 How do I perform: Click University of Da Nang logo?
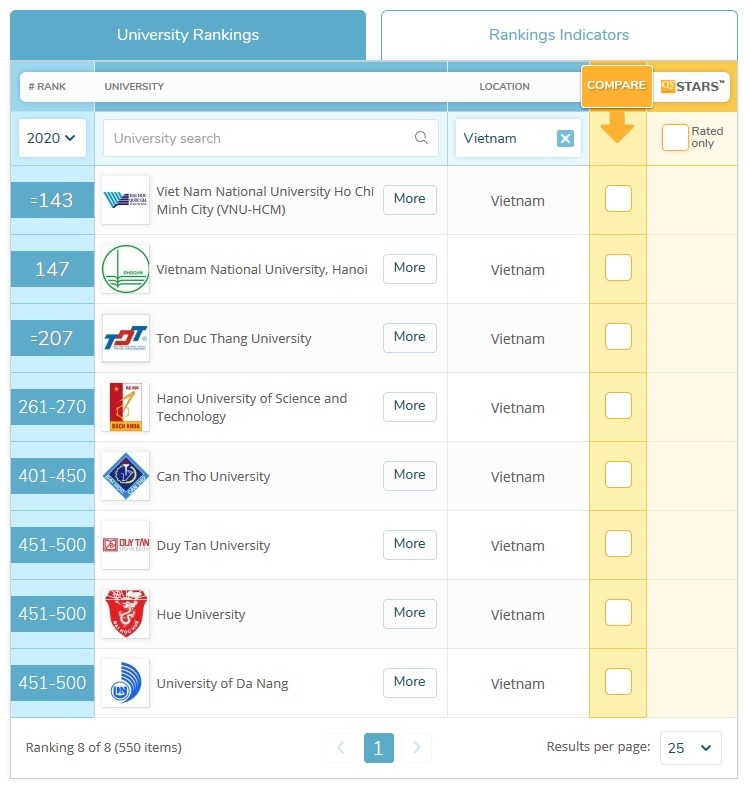[x=125, y=683]
